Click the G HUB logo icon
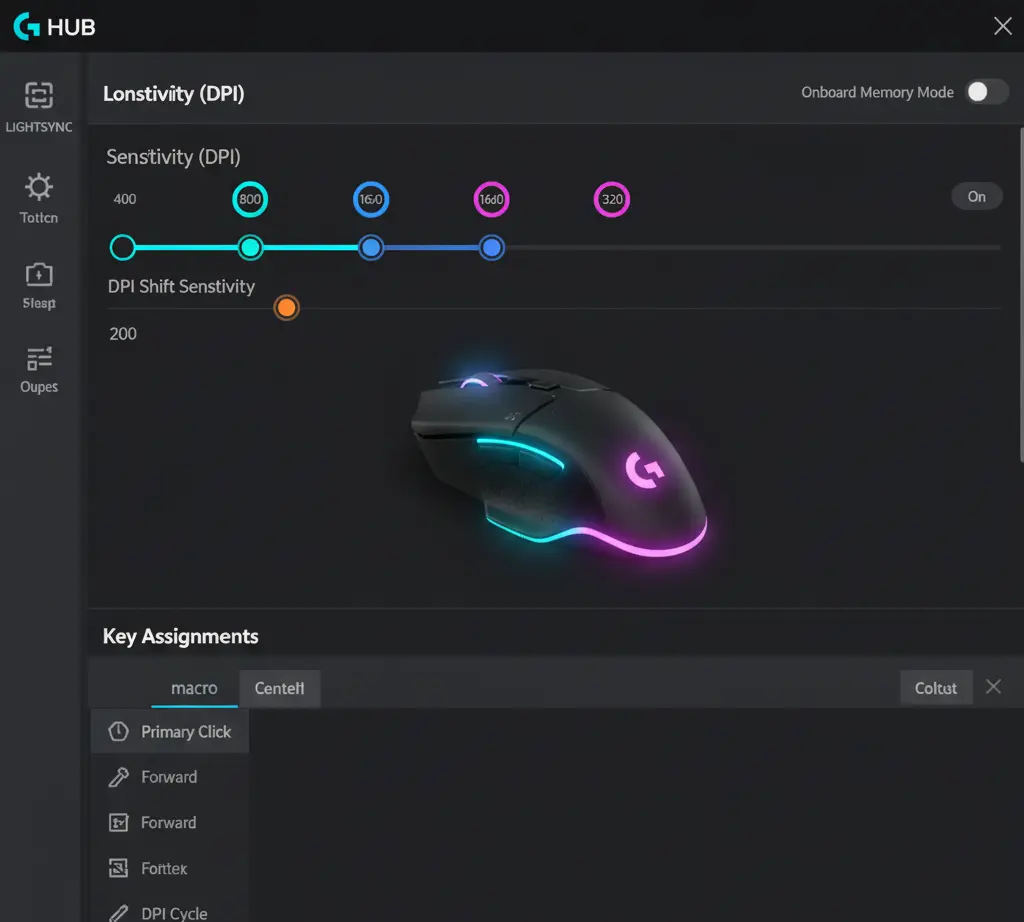 tap(26, 26)
